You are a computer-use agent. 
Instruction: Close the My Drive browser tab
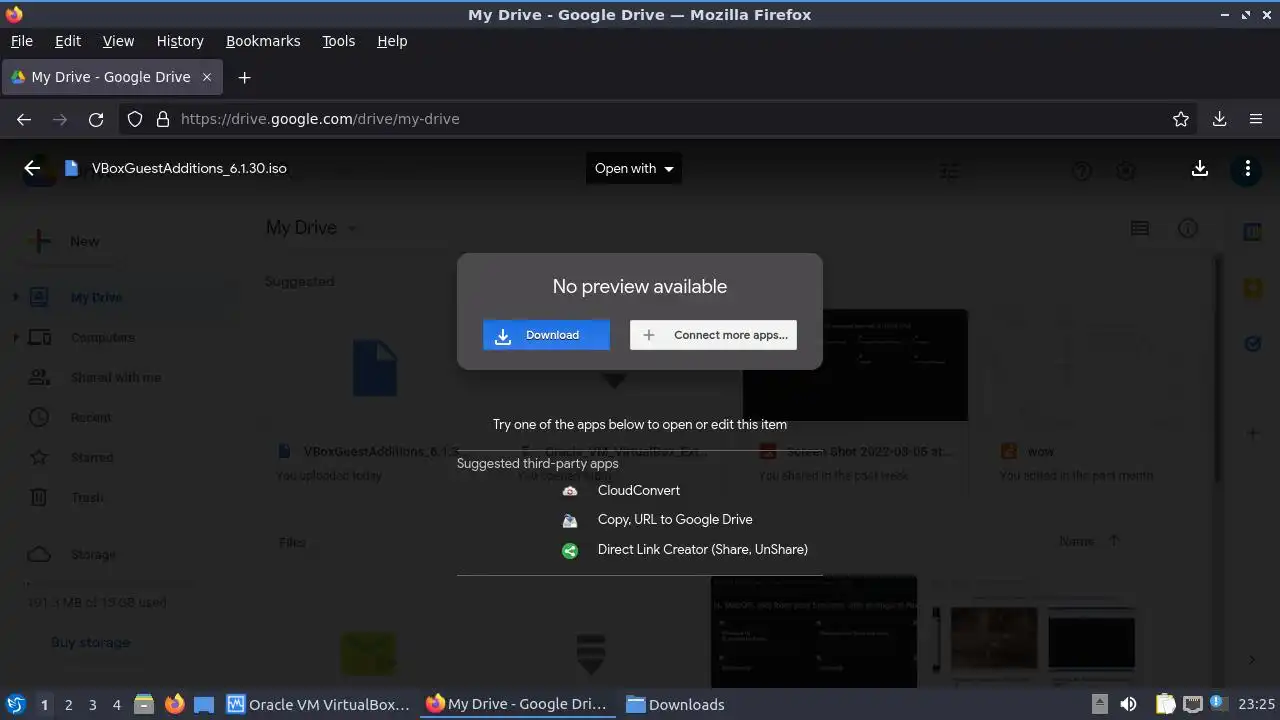point(207,77)
